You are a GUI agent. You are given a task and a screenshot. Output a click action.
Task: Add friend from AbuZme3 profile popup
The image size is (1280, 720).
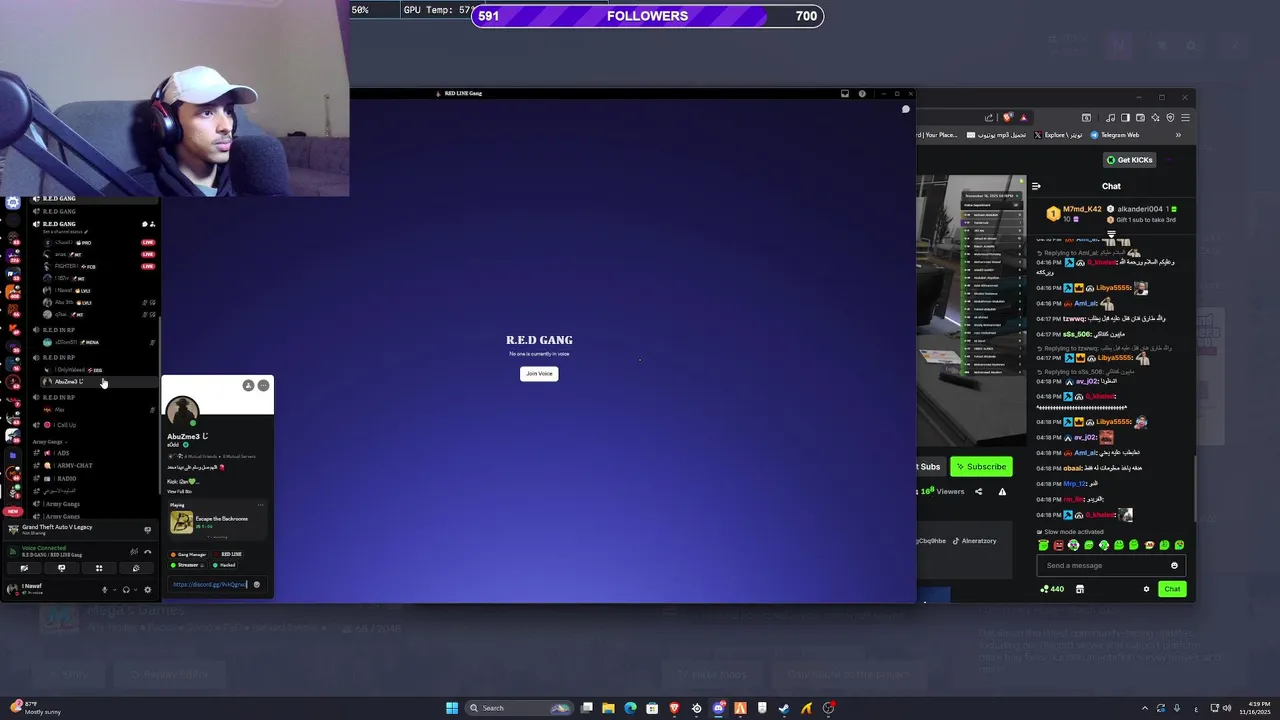click(248, 385)
